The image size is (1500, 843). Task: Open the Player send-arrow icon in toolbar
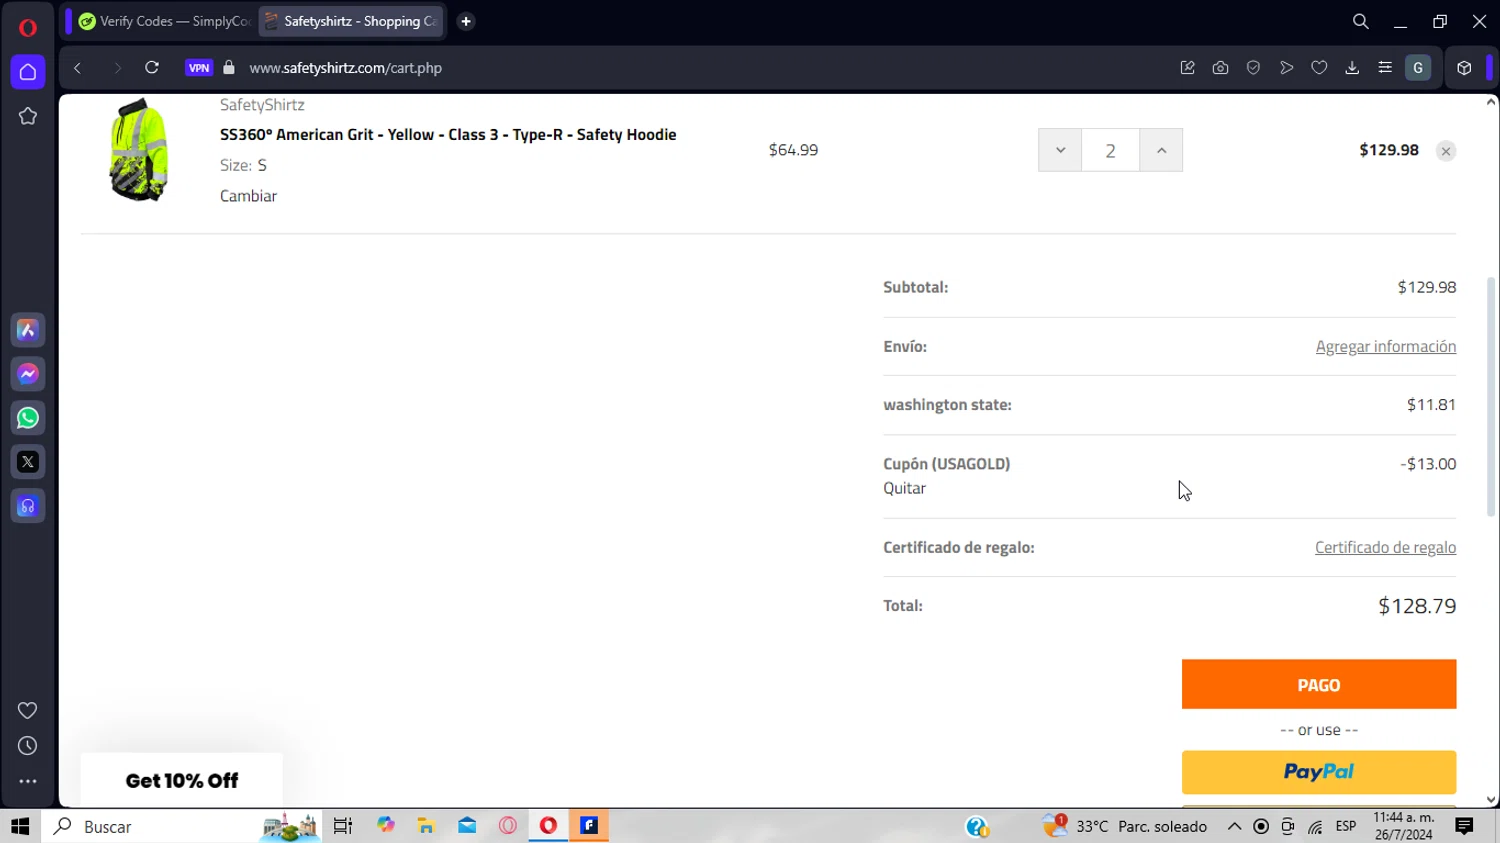[1286, 68]
